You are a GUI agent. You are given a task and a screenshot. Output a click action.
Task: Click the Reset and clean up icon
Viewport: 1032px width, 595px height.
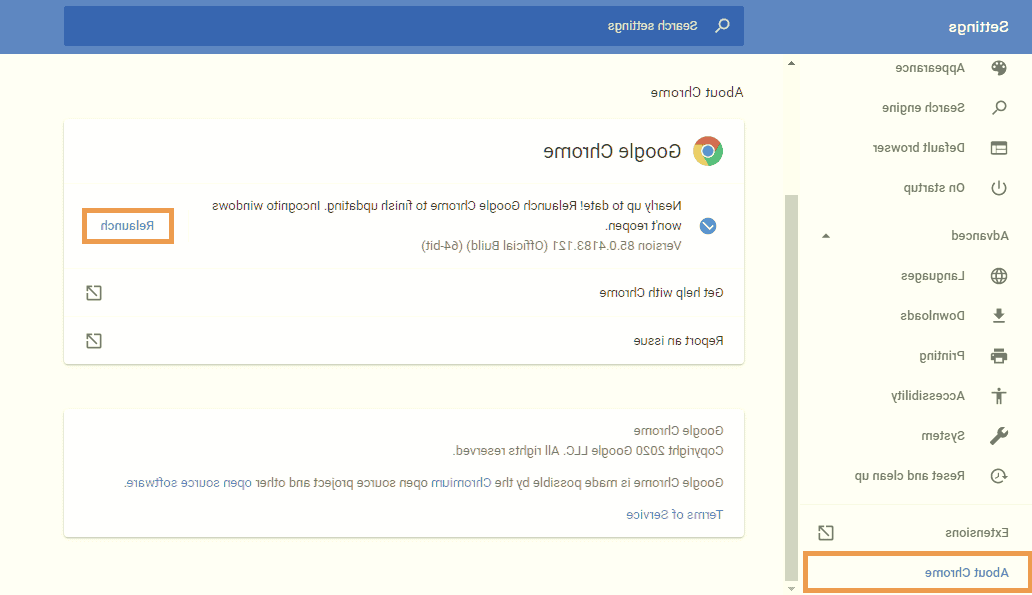998,476
